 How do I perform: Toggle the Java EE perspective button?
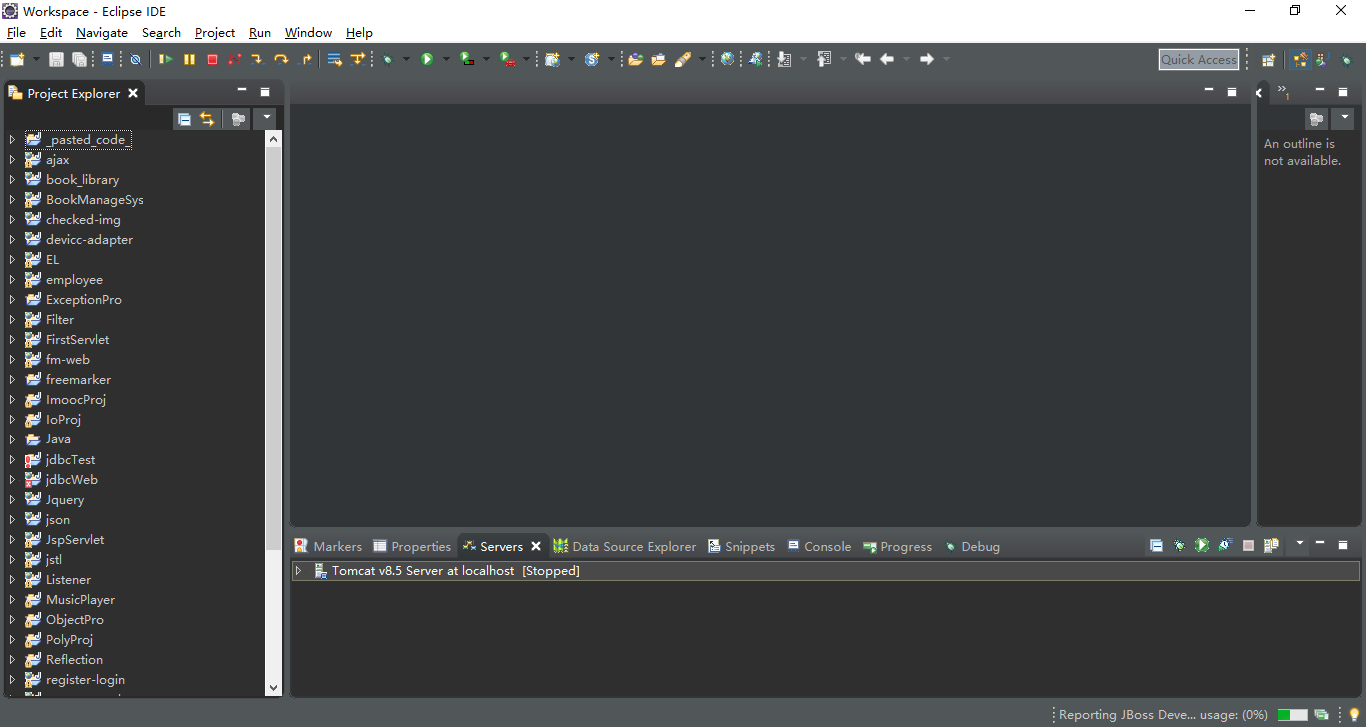[x=1300, y=60]
